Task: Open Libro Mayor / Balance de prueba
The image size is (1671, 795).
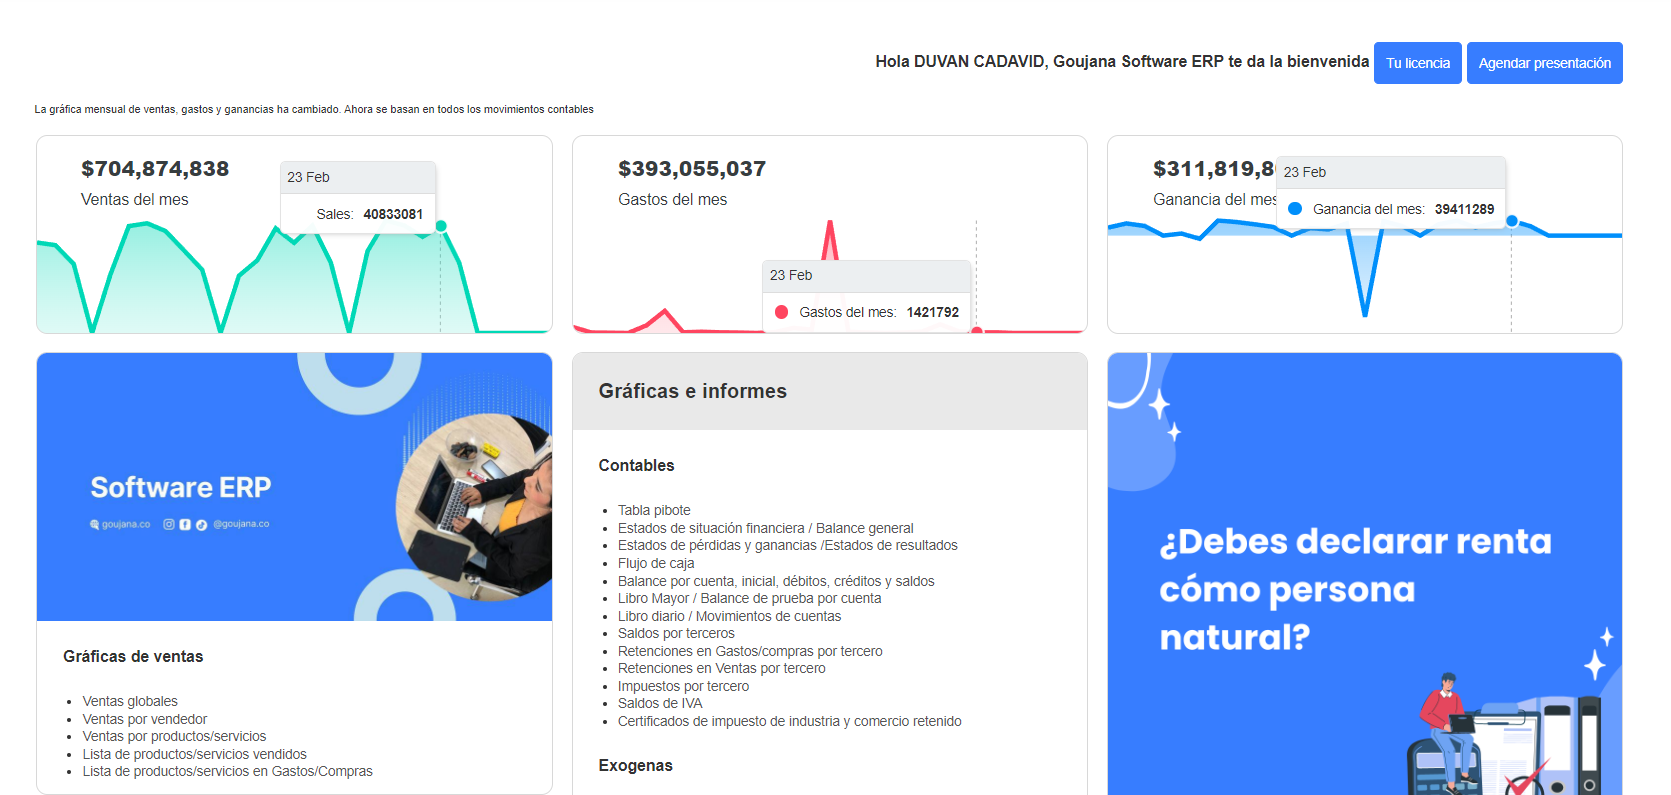Action: (x=749, y=598)
